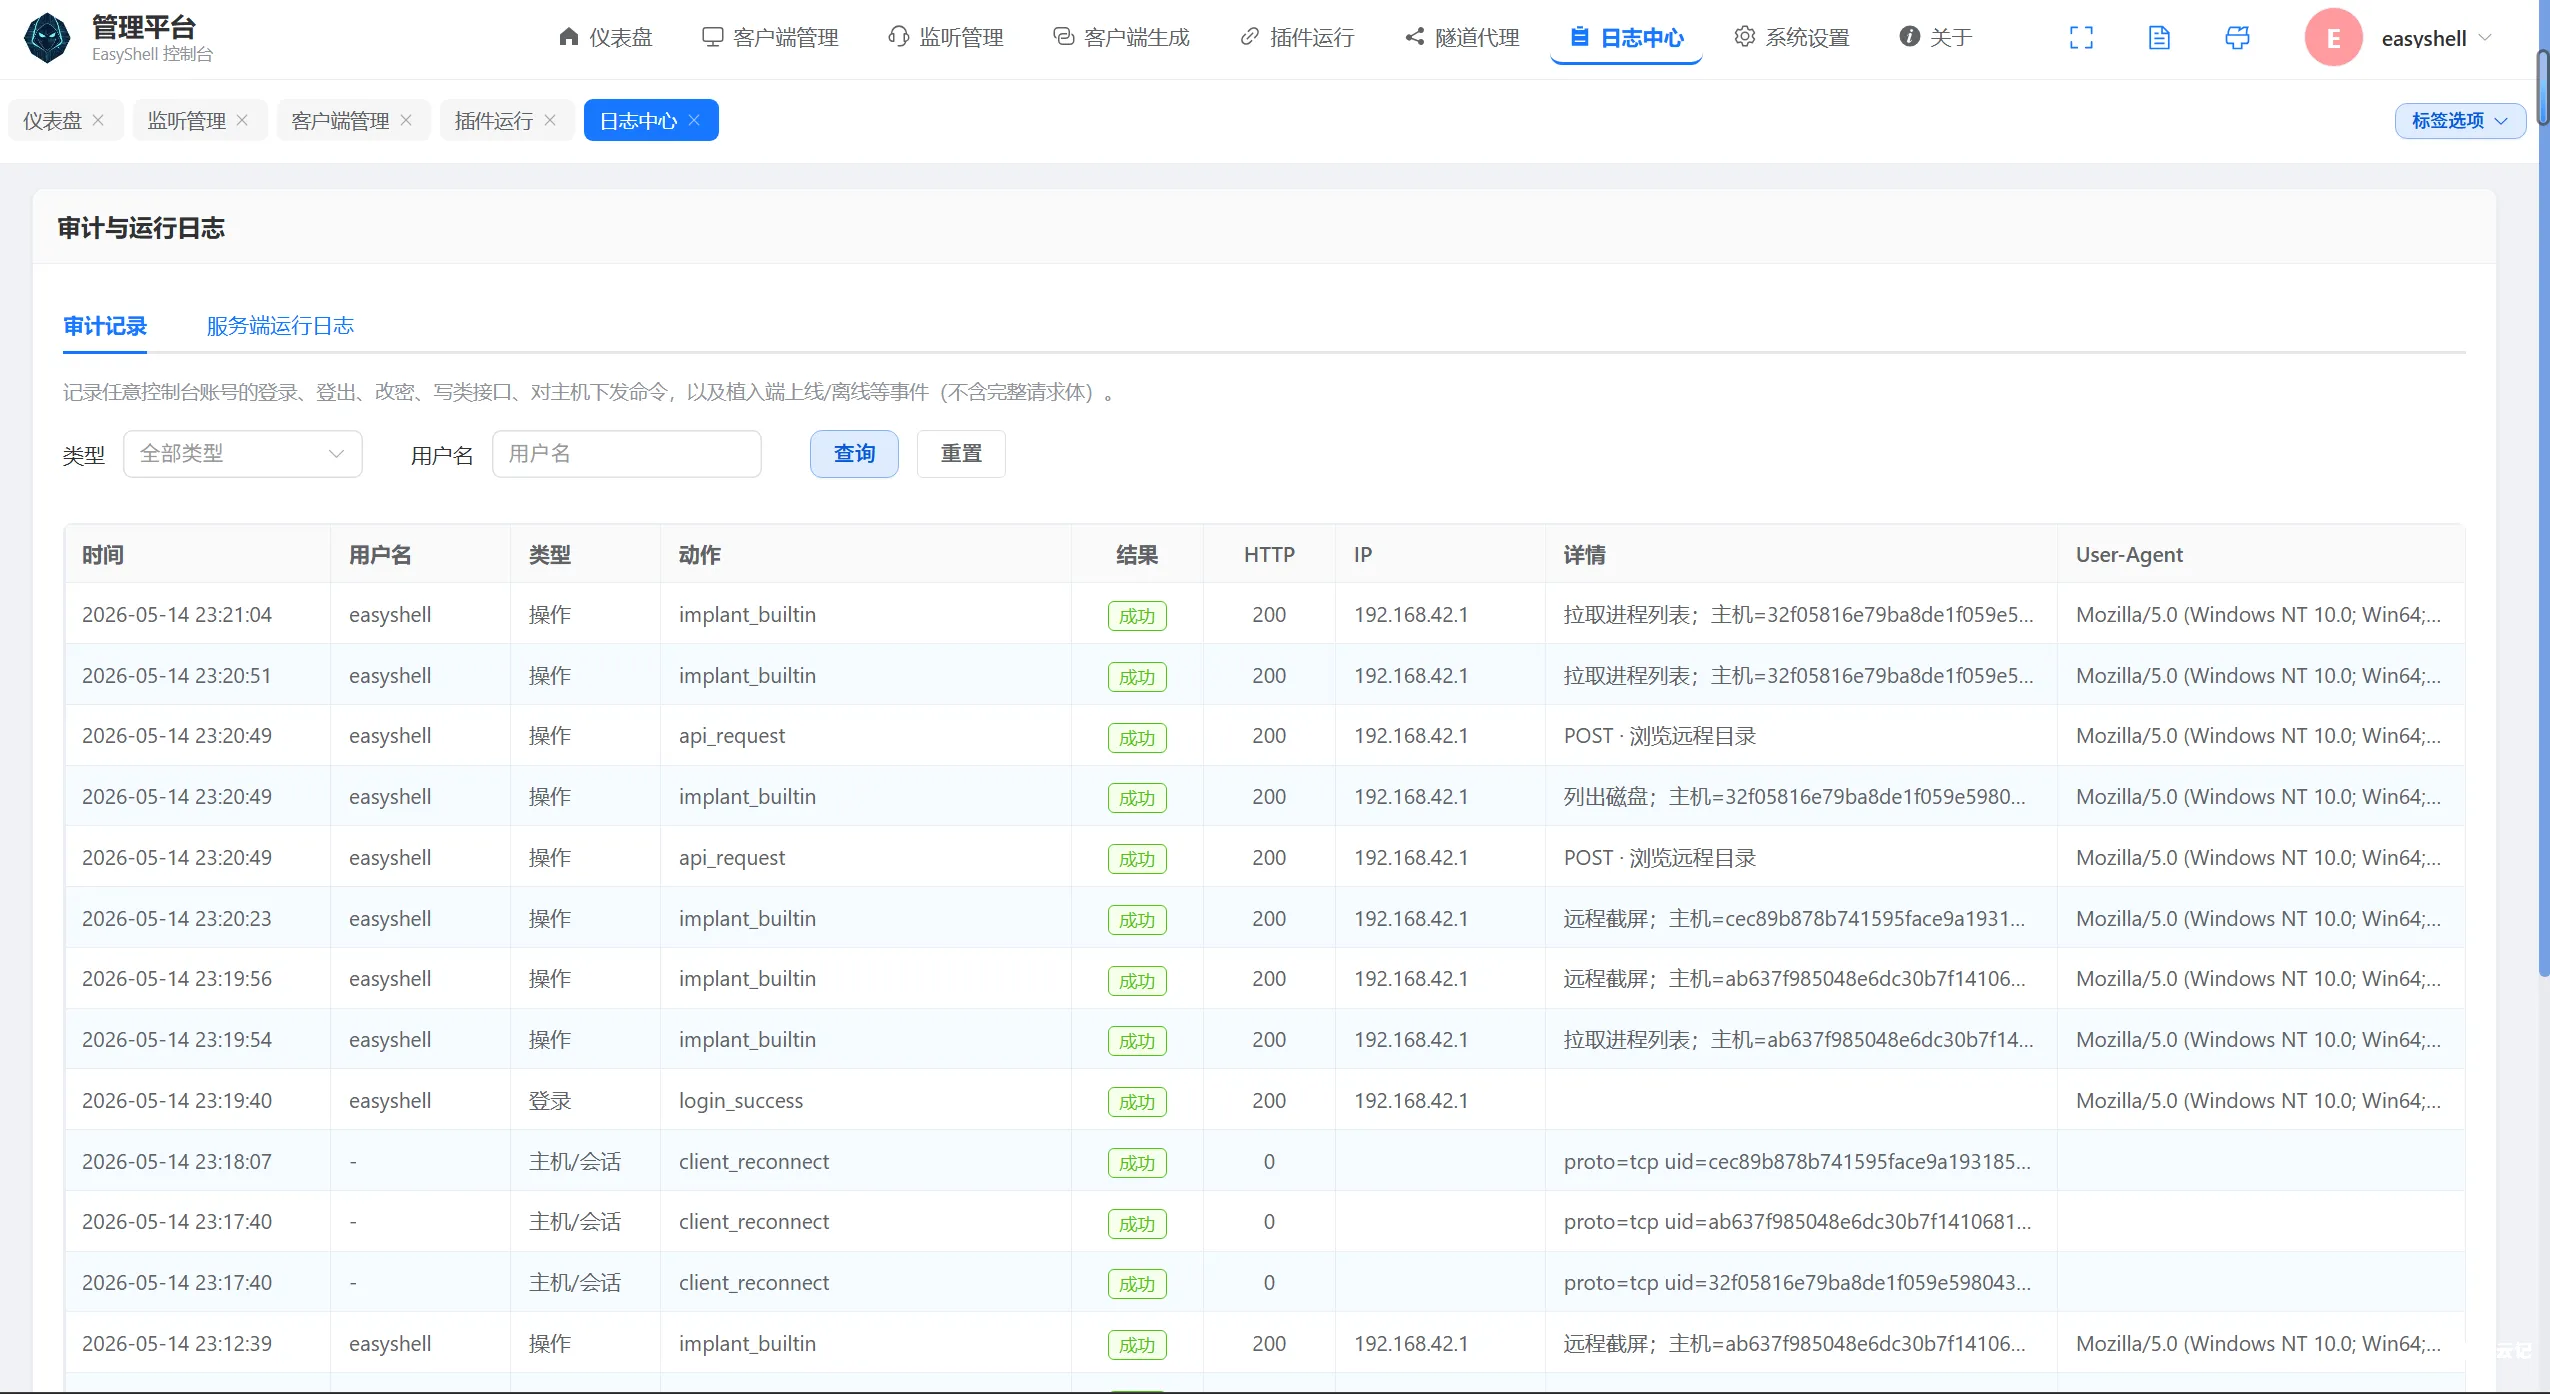Click the 插件运行 link icon

point(1249,37)
